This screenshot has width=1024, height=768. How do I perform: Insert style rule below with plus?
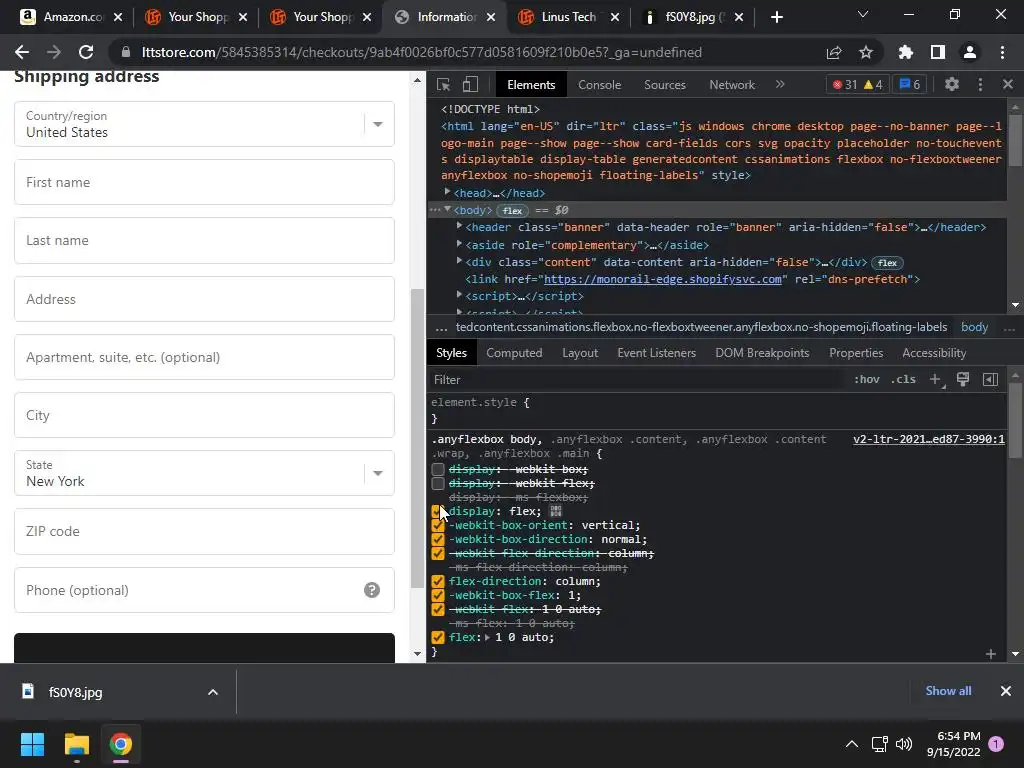click(991, 654)
